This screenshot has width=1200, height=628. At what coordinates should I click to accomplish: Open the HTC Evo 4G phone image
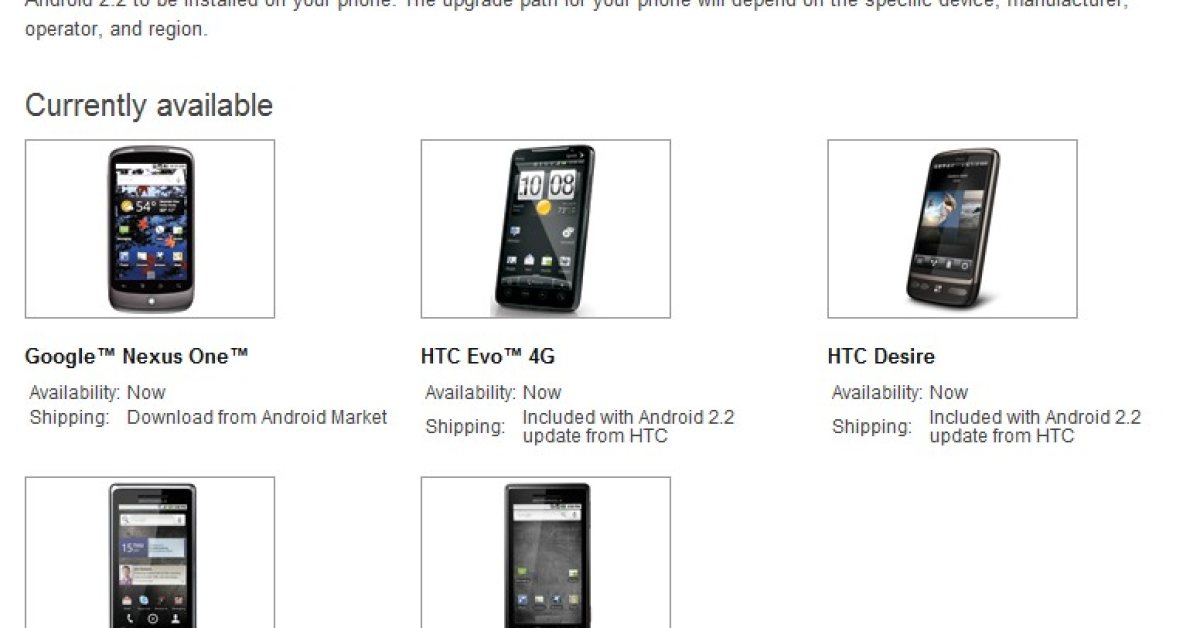pyautogui.click(x=546, y=229)
